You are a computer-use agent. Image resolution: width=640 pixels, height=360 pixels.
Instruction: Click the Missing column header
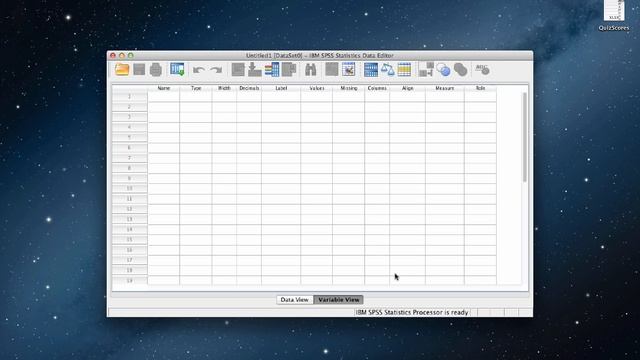click(349, 88)
